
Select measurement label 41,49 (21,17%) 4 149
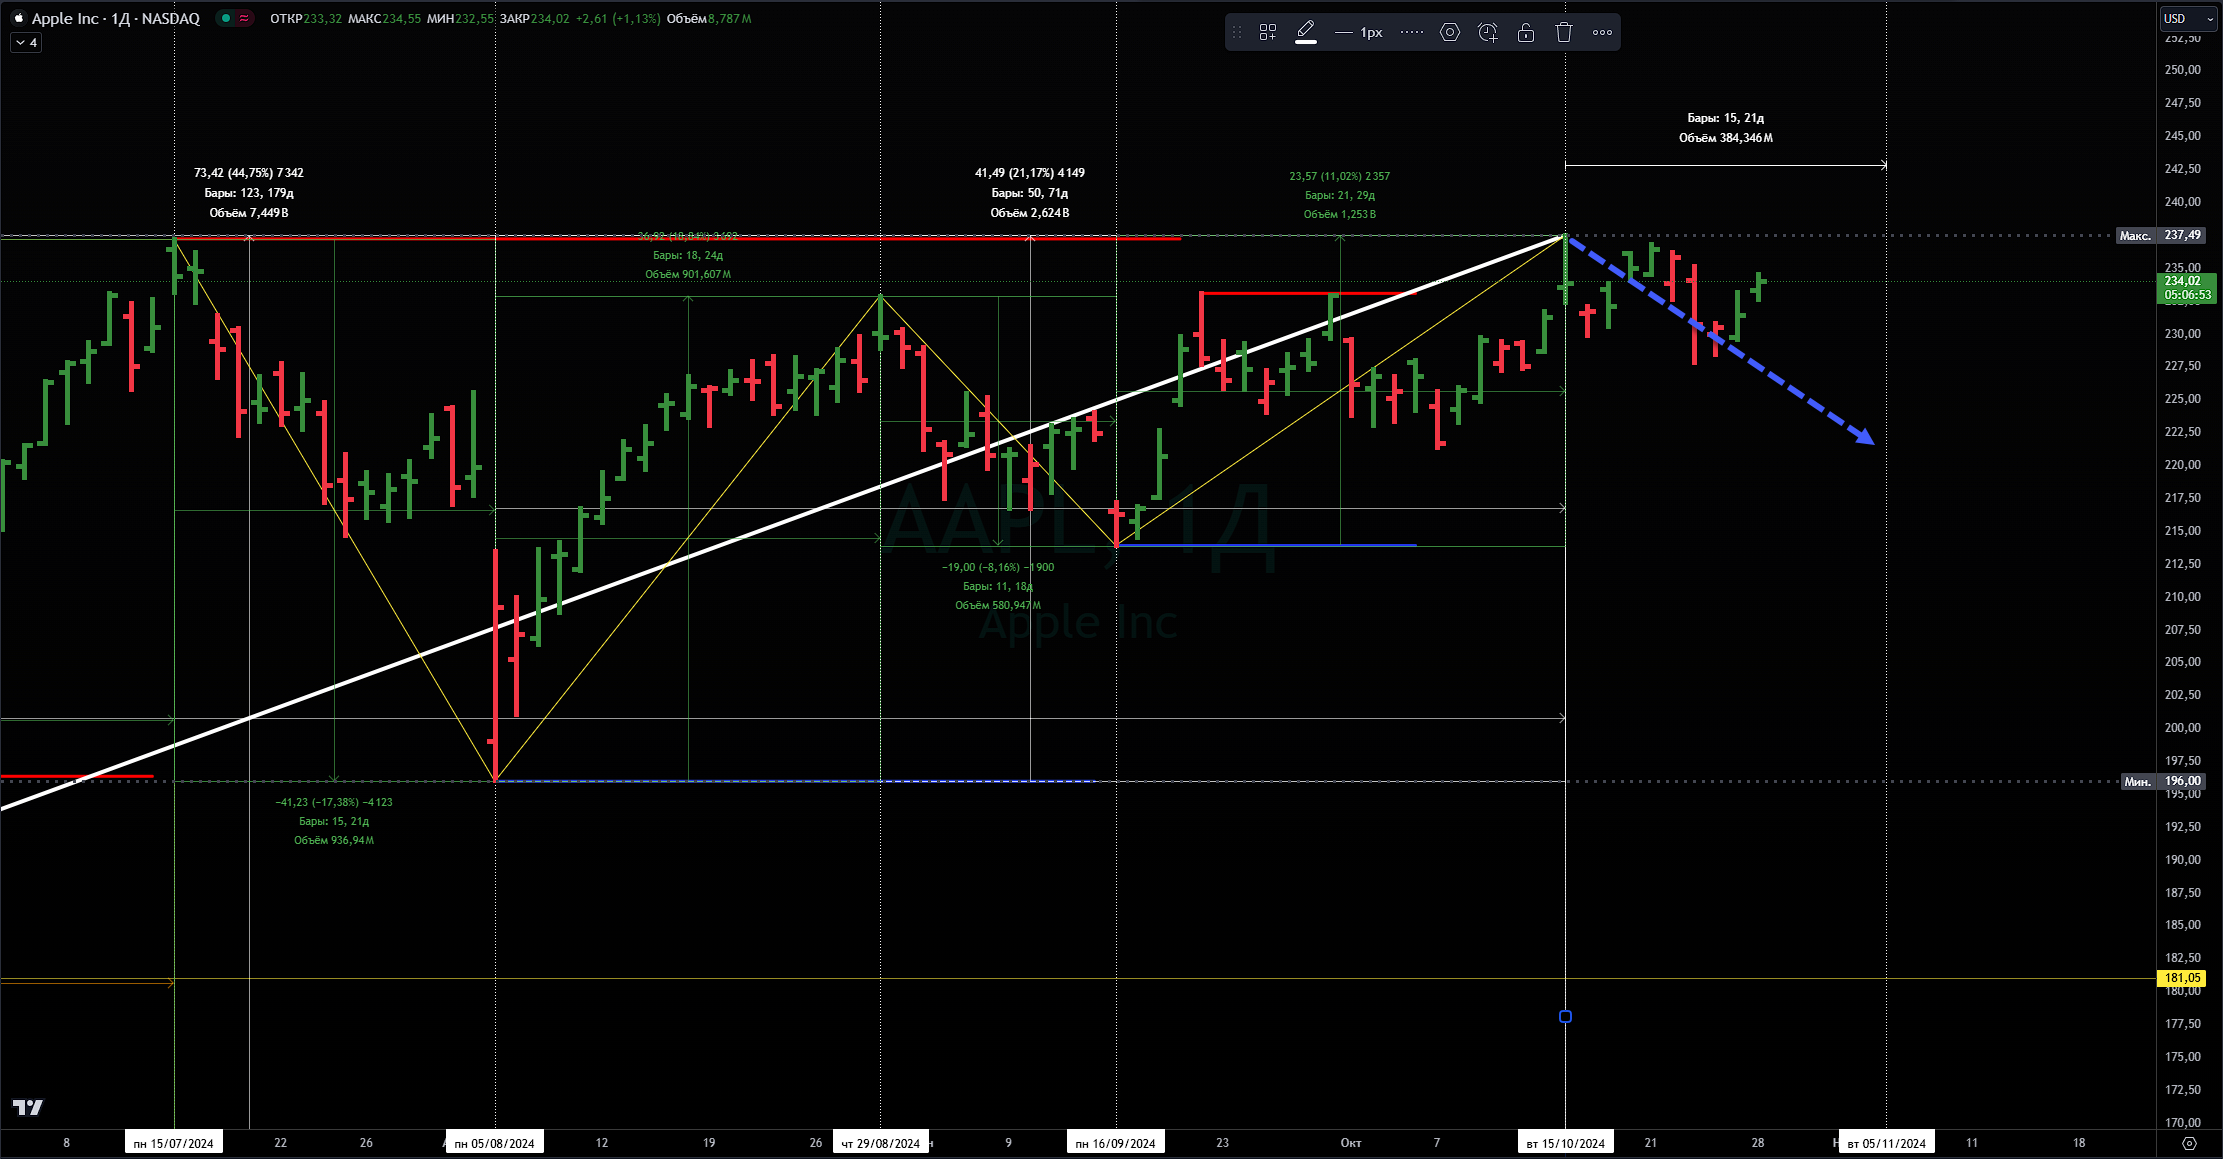[1030, 173]
